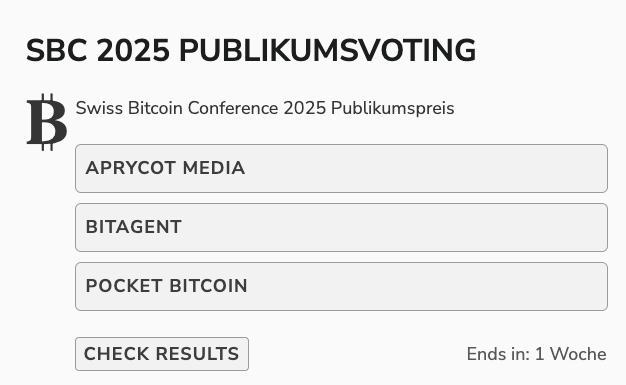Click the SBC 2025 PUBLIKUMSVOTING heading
626x385 pixels.
click(251, 51)
